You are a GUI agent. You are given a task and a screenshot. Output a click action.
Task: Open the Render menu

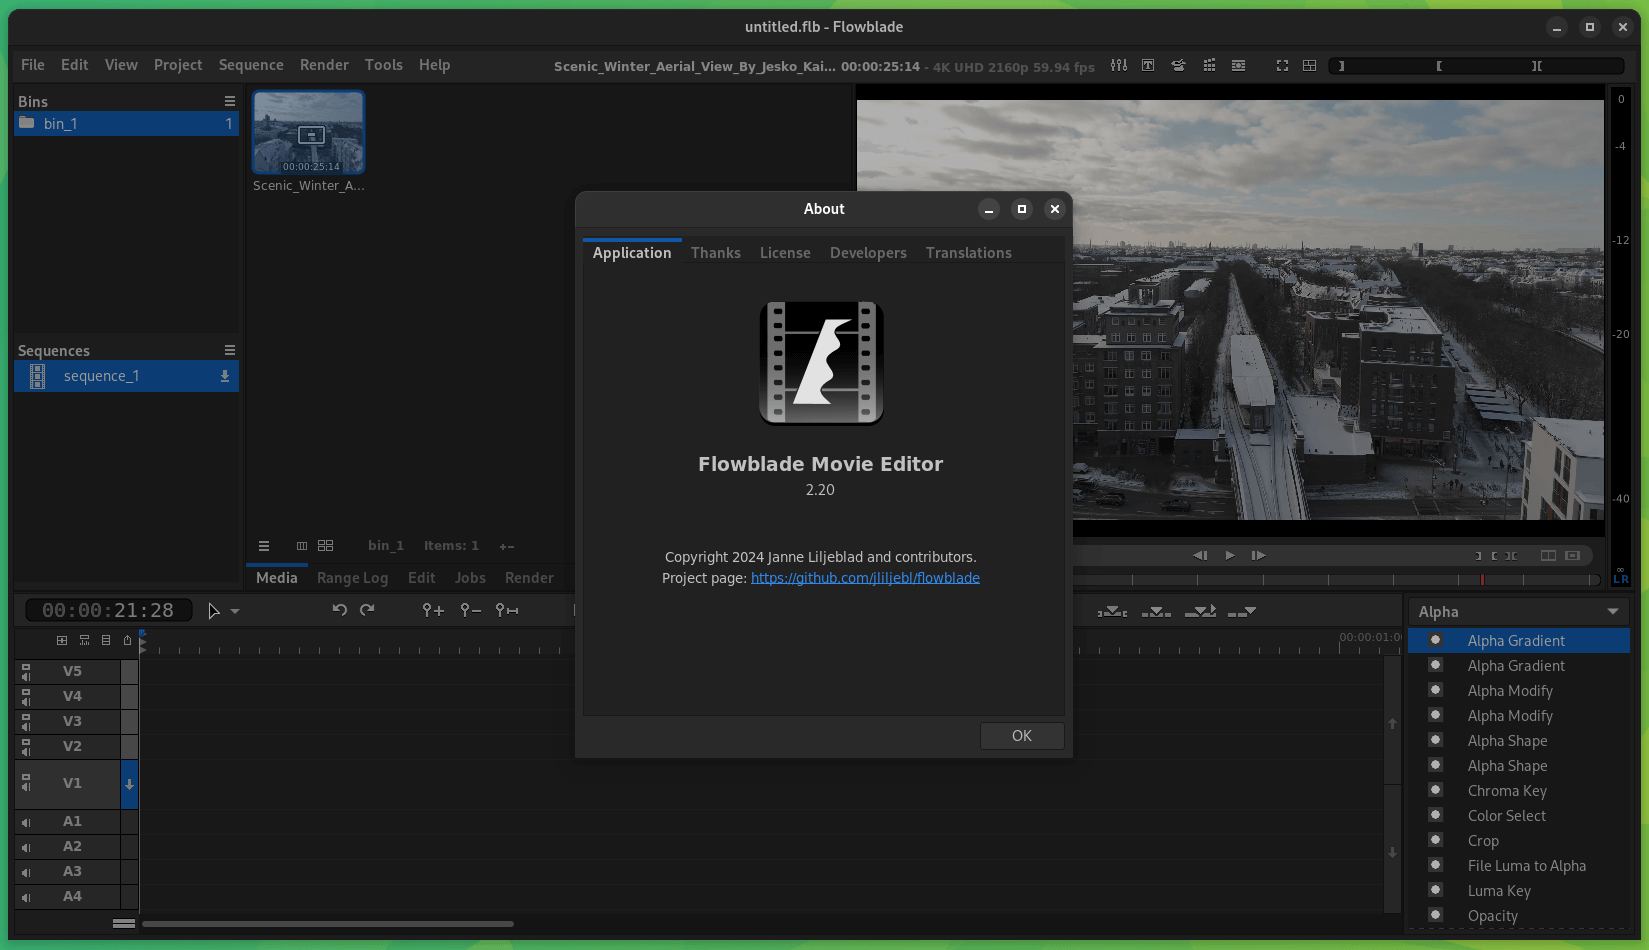[324, 64]
